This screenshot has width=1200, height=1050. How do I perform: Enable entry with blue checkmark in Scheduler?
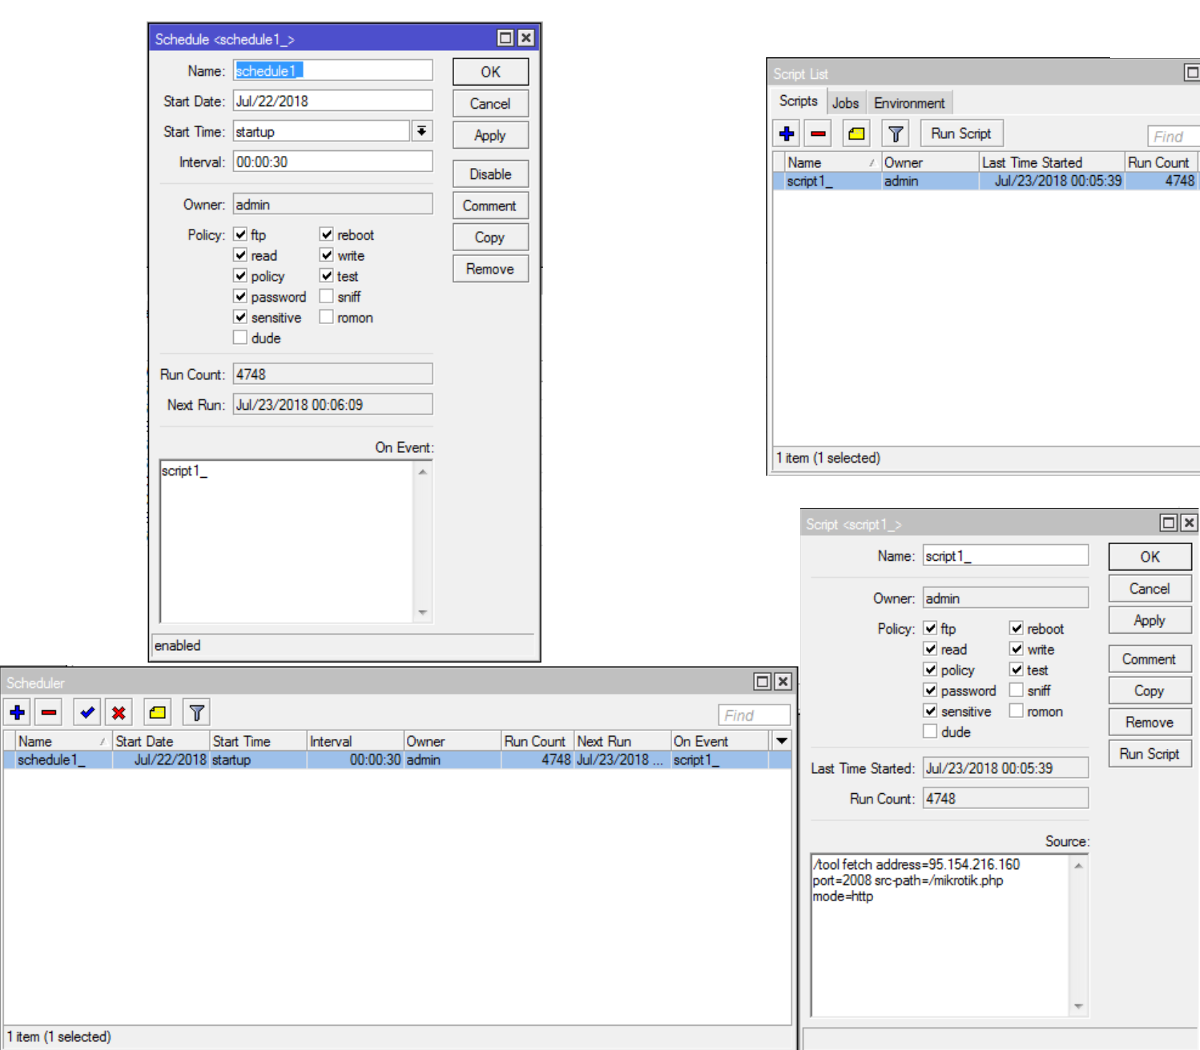tap(88, 713)
